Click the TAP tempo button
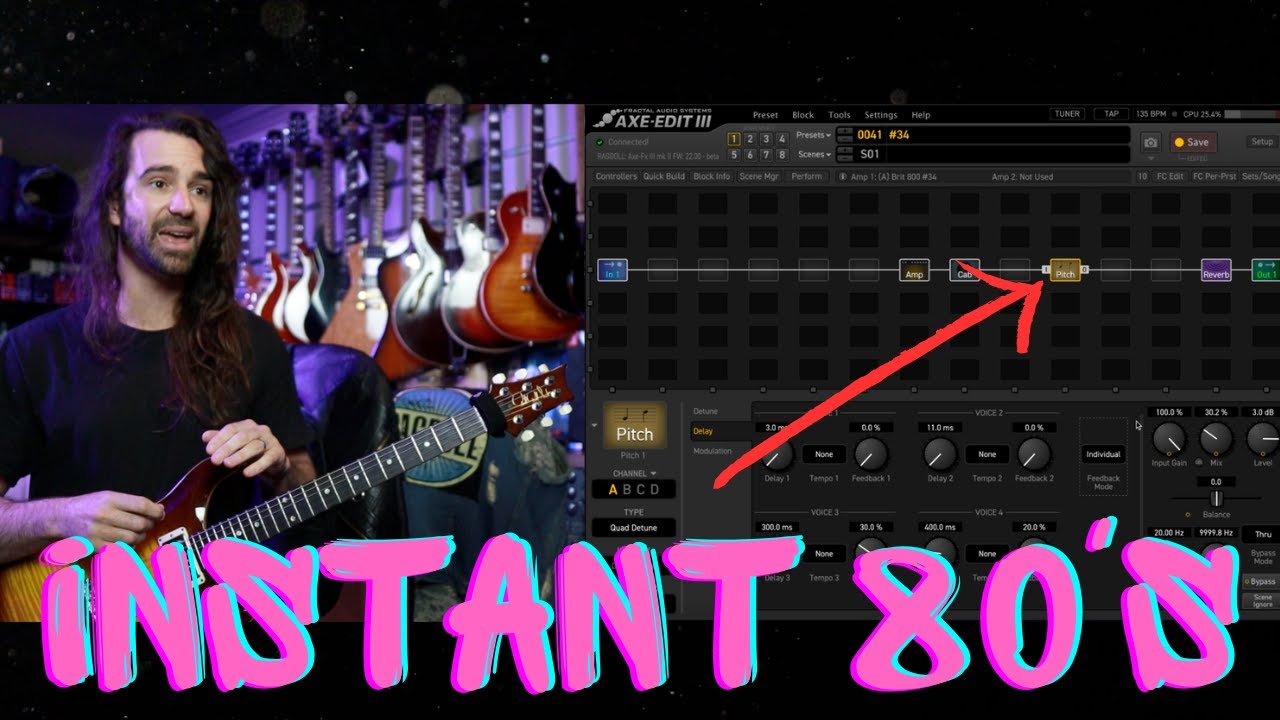 [x=1111, y=114]
